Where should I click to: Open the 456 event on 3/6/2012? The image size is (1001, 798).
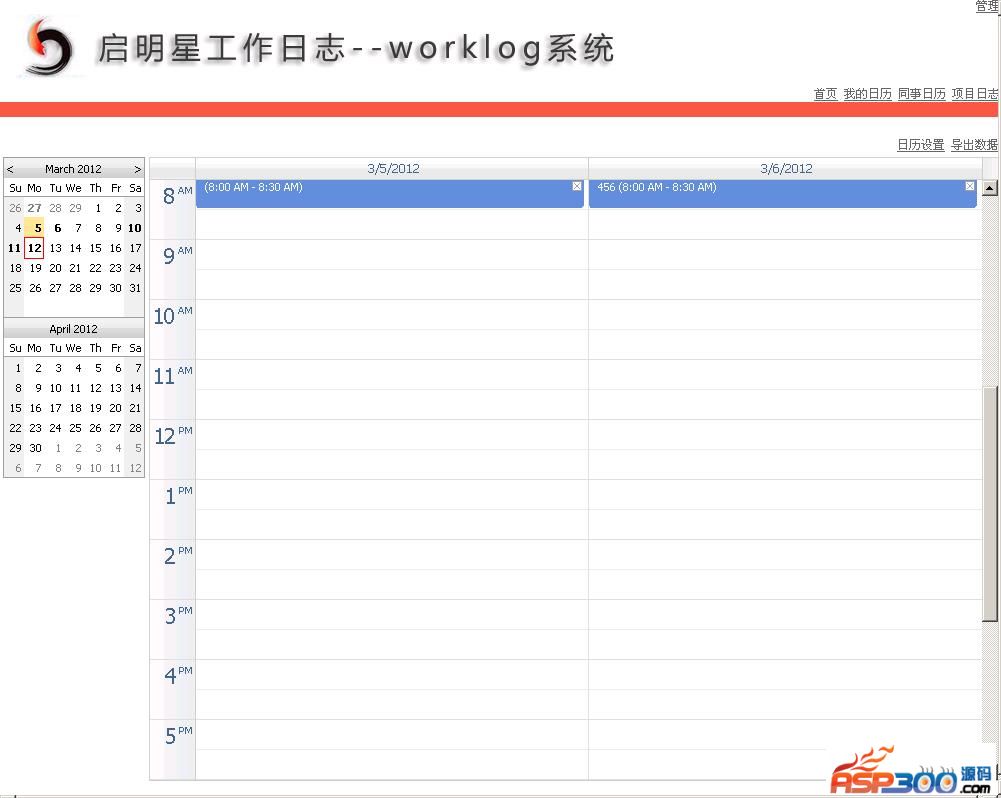(783, 193)
